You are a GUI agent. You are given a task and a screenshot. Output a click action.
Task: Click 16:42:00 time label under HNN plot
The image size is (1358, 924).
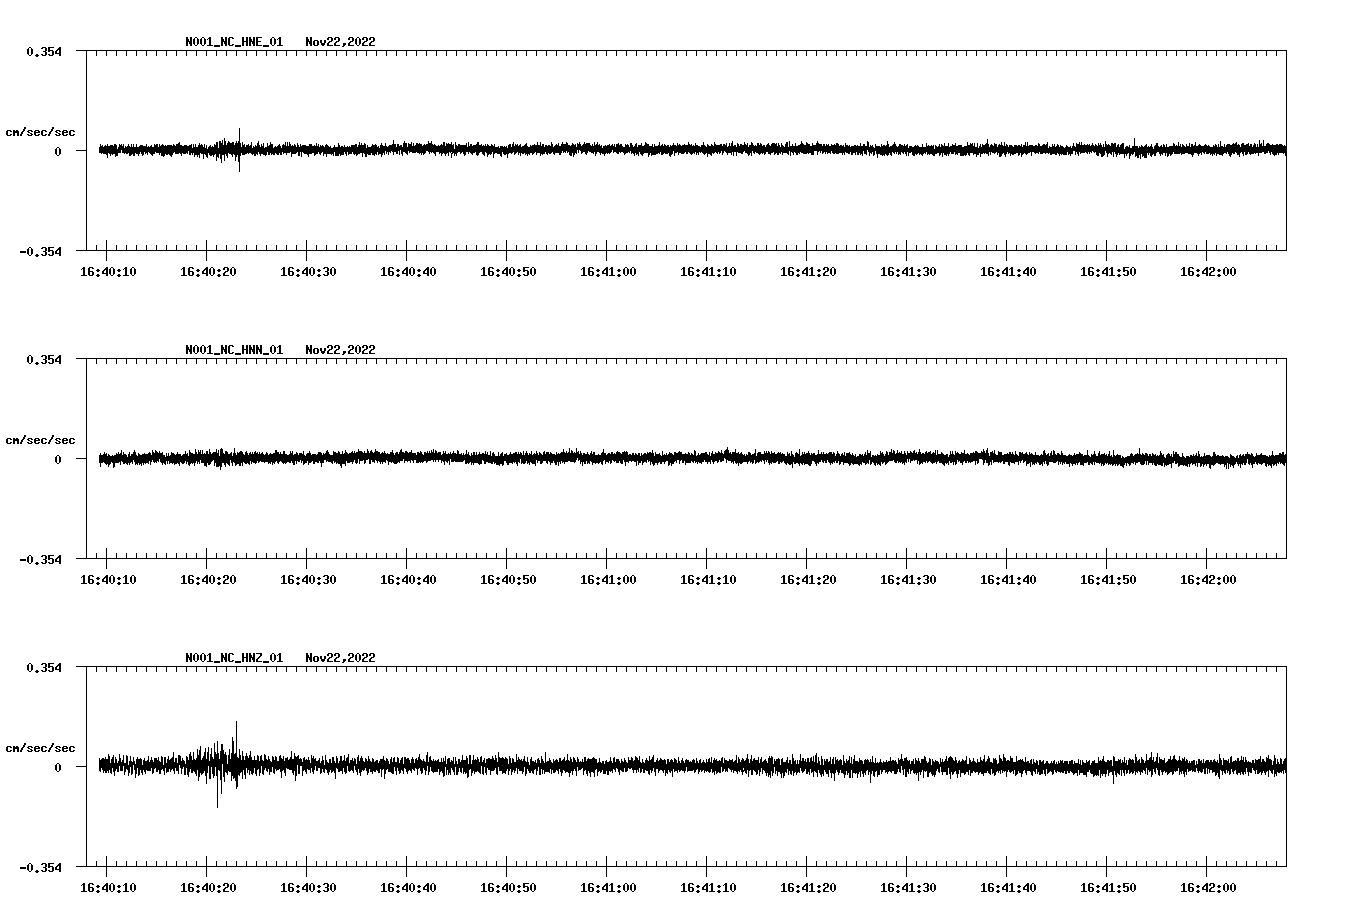pyautogui.click(x=1208, y=580)
